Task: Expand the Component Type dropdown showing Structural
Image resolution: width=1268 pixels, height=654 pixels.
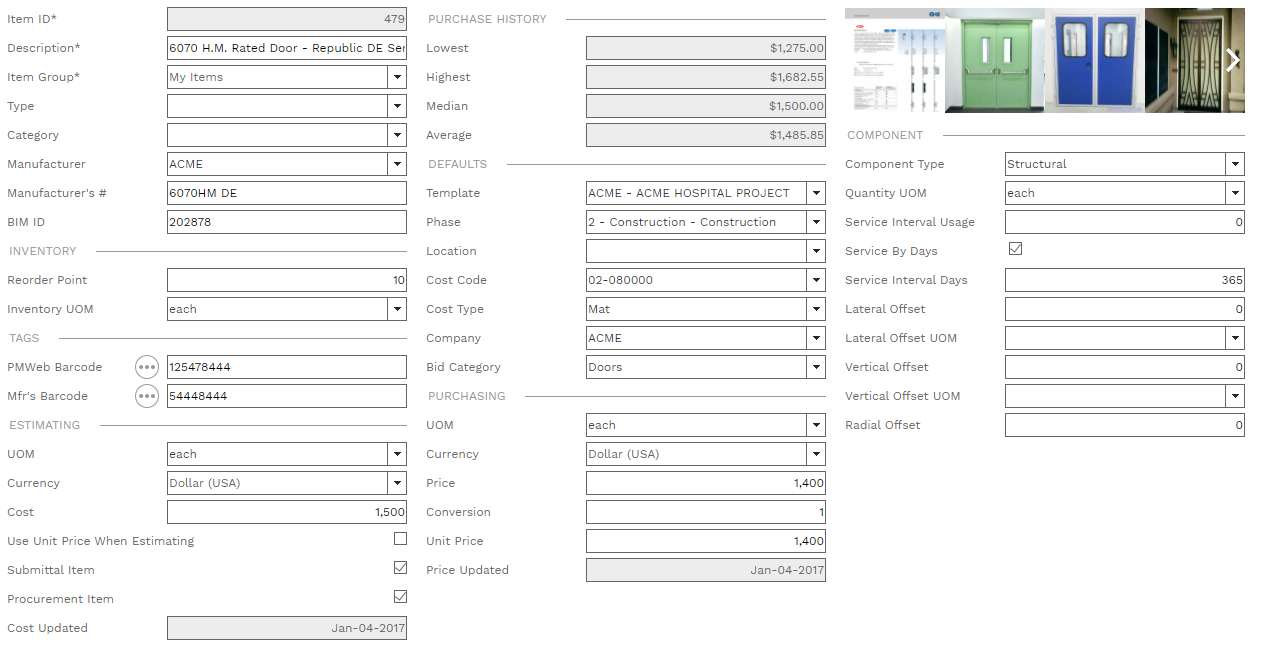Action: pyautogui.click(x=1235, y=163)
